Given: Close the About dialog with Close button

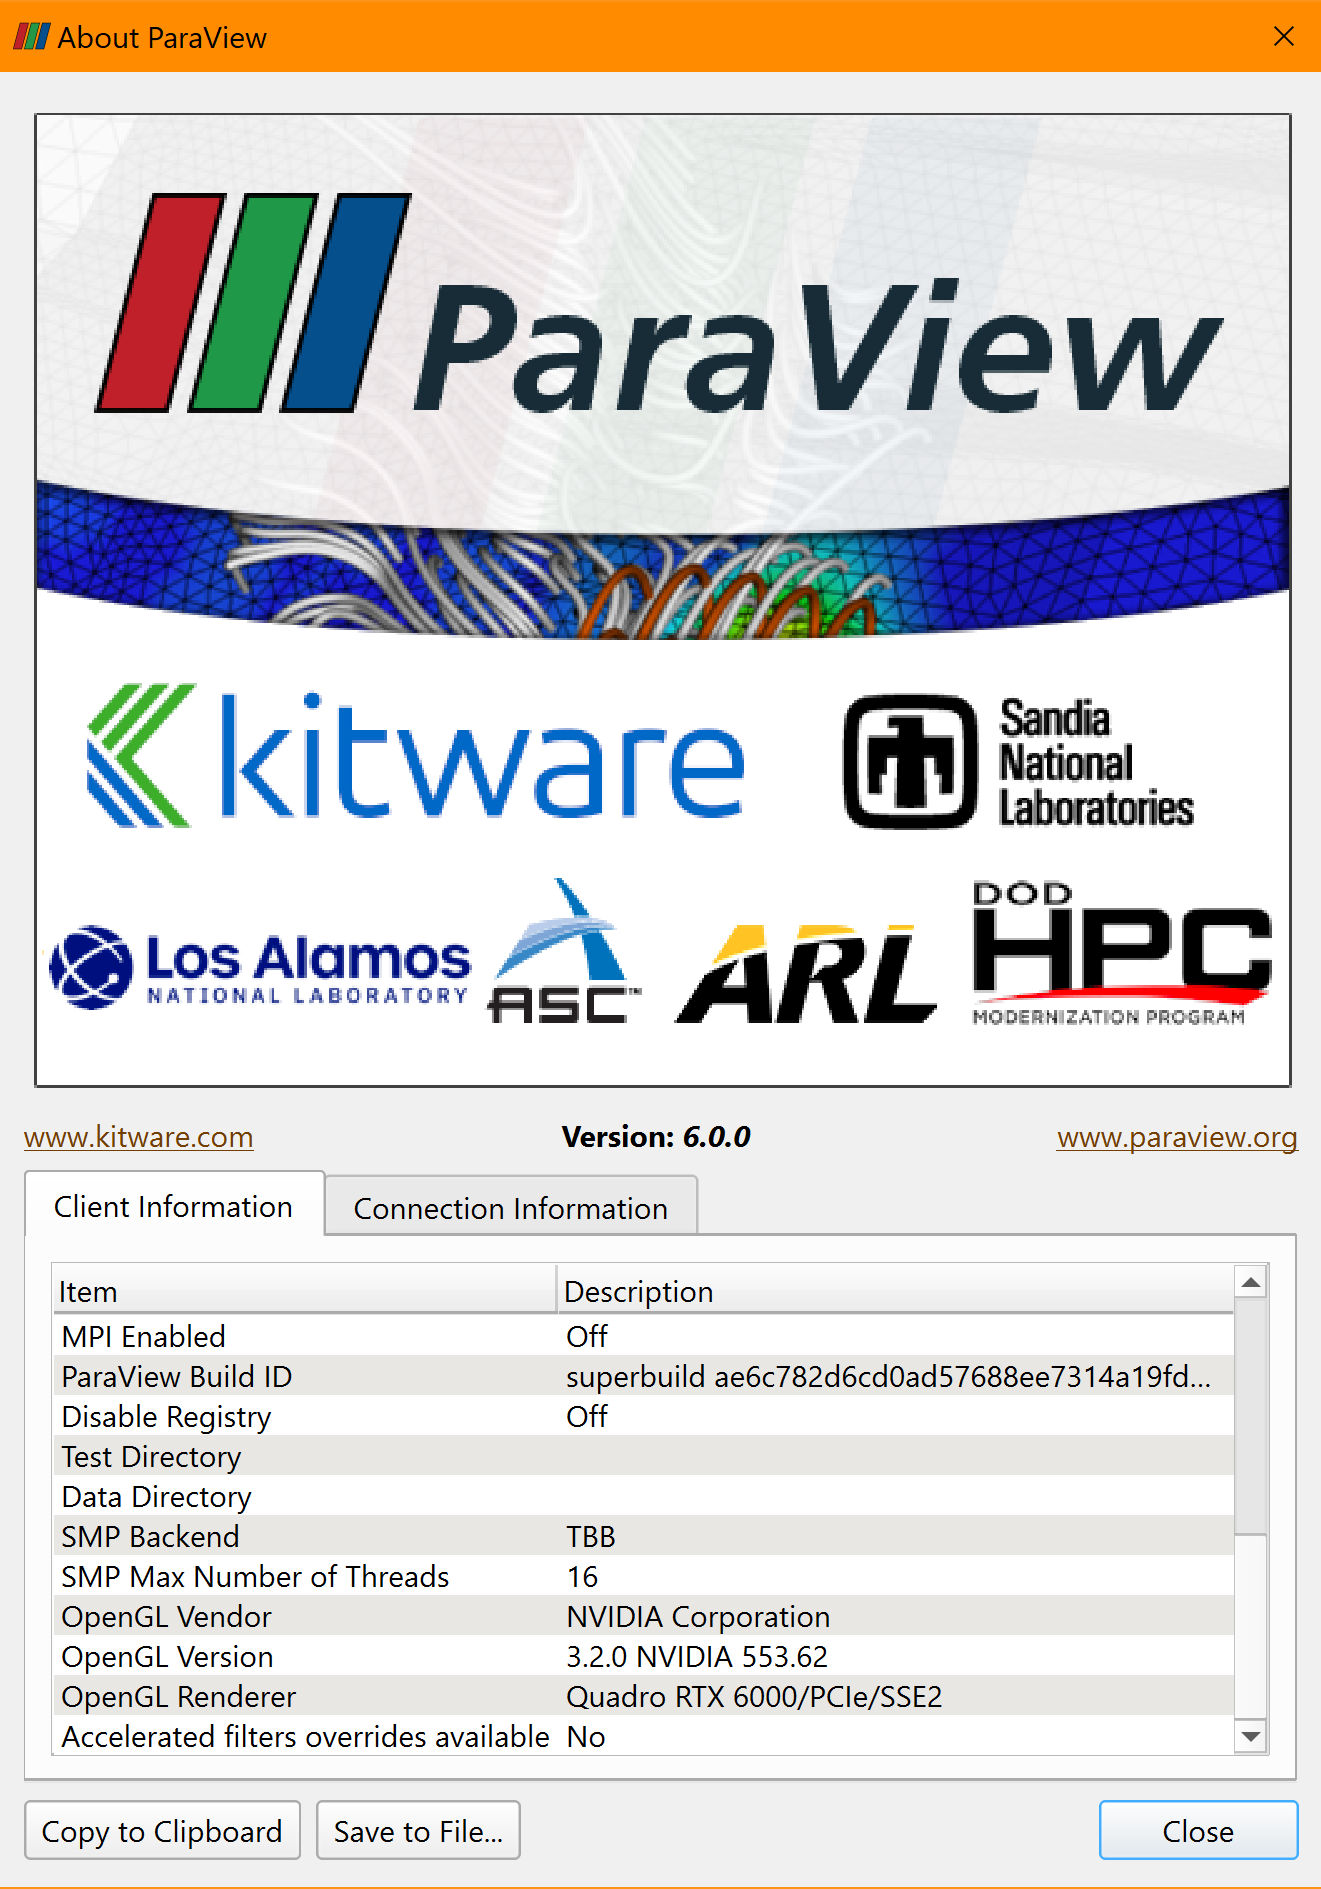Looking at the screenshot, I should pos(1197,1831).
